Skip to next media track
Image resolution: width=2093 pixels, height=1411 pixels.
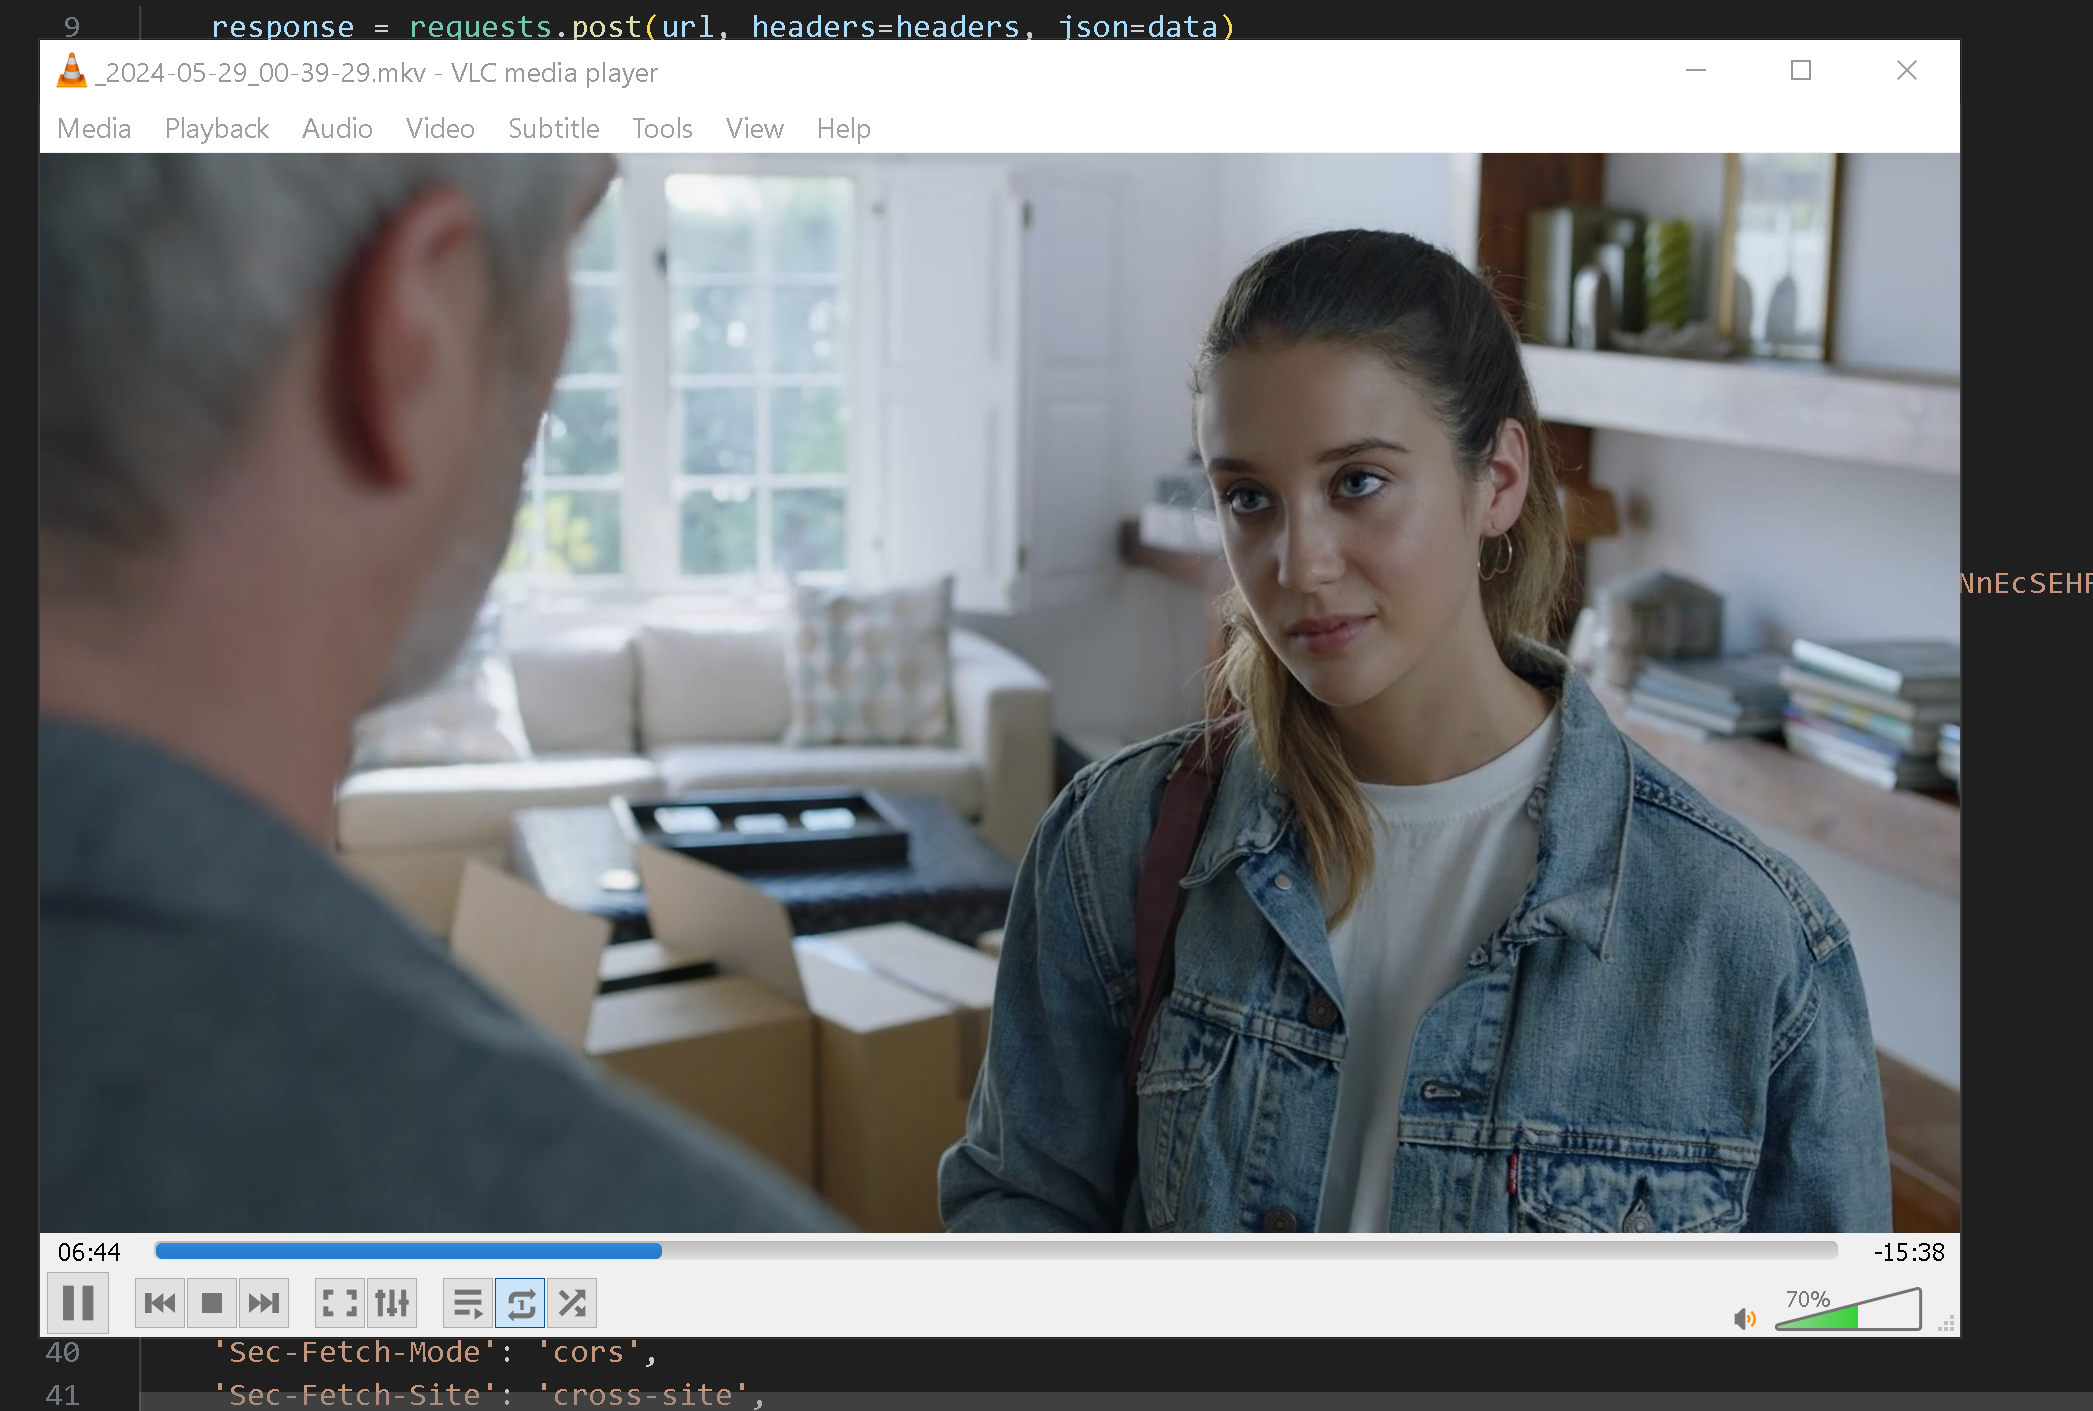point(264,1303)
